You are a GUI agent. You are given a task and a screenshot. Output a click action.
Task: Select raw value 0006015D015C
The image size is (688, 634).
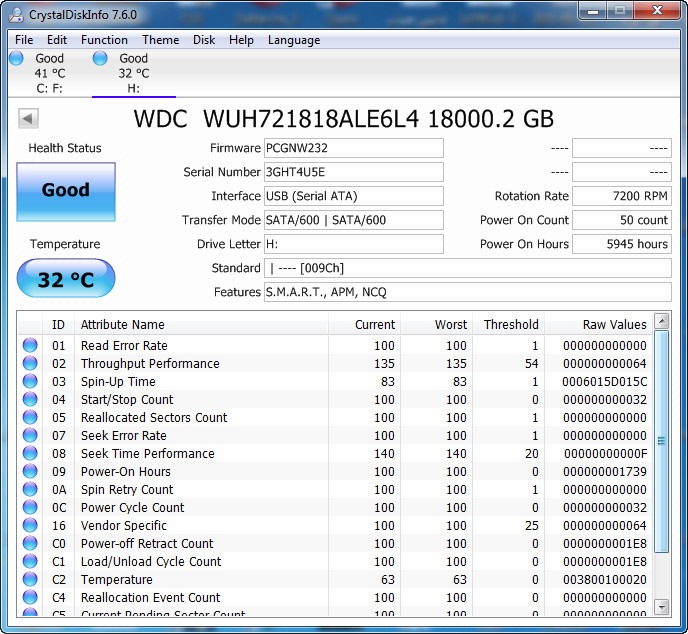click(604, 382)
